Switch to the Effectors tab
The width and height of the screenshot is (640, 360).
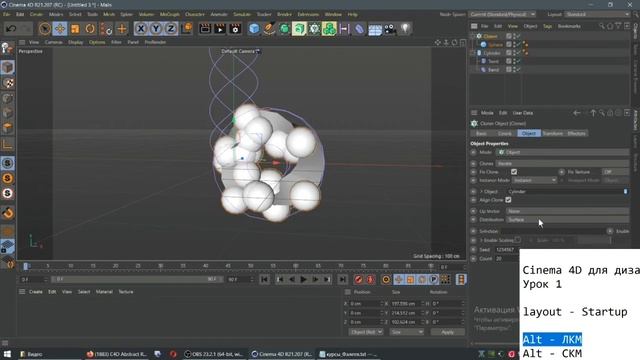pos(576,133)
